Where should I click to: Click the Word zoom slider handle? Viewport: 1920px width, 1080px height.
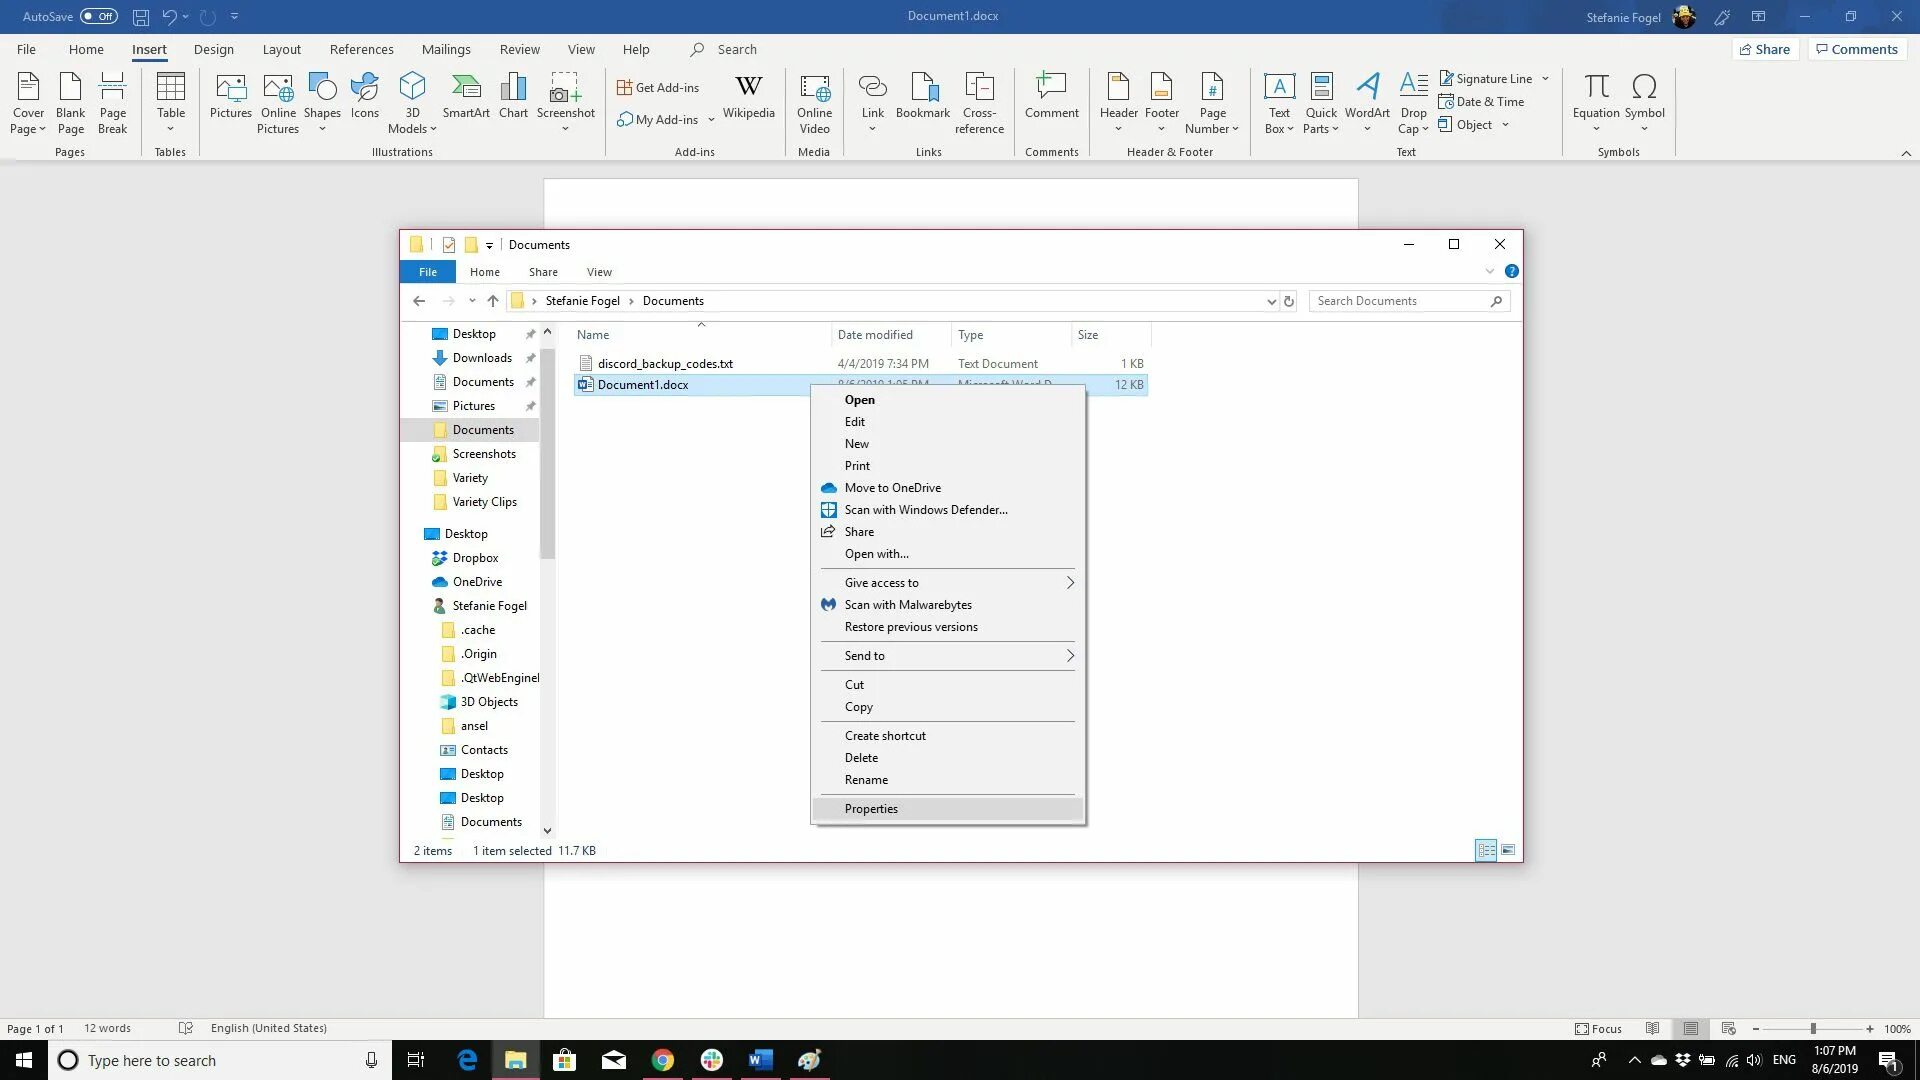tap(1812, 1028)
